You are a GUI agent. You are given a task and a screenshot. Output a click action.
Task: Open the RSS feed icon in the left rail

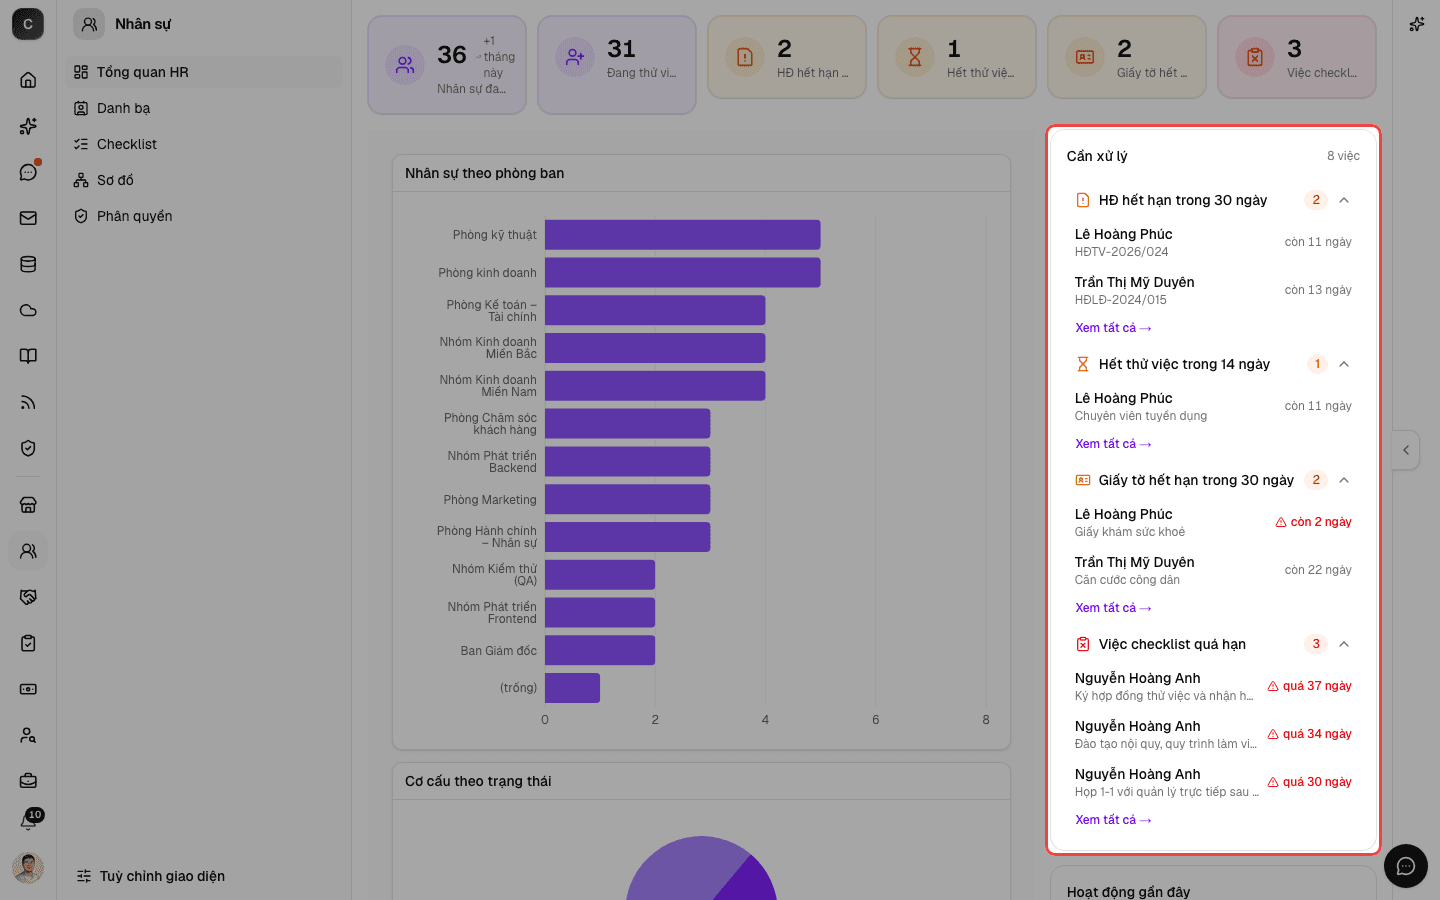pyautogui.click(x=28, y=402)
